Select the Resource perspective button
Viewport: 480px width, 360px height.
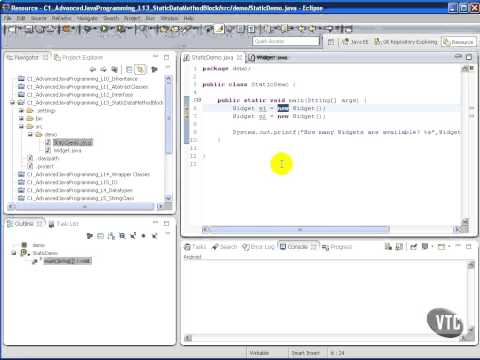[458, 42]
